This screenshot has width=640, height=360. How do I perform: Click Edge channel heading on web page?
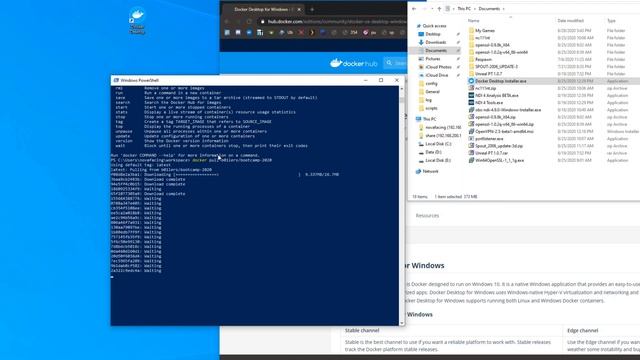(582, 331)
